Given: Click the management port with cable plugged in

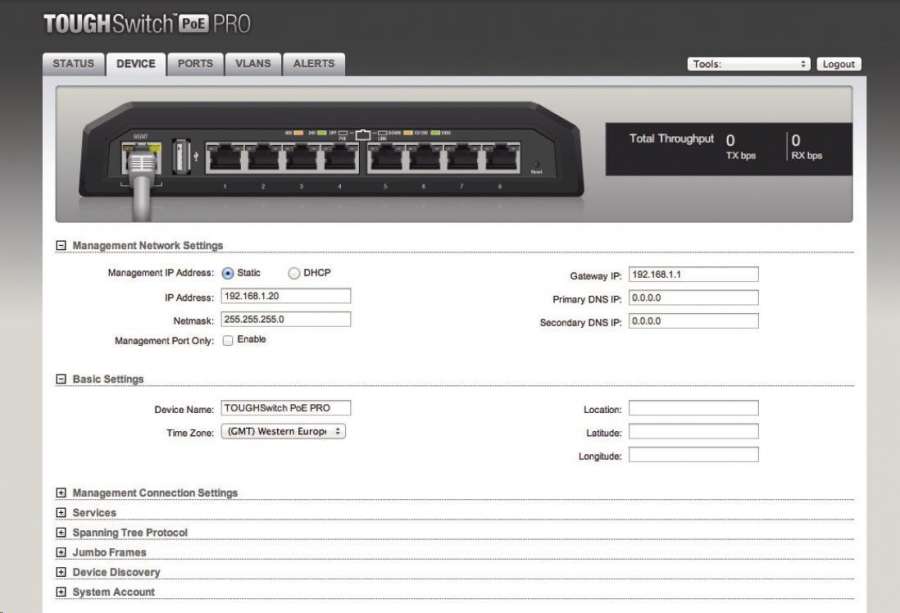Looking at the screenshot, I should click(141, 158).
